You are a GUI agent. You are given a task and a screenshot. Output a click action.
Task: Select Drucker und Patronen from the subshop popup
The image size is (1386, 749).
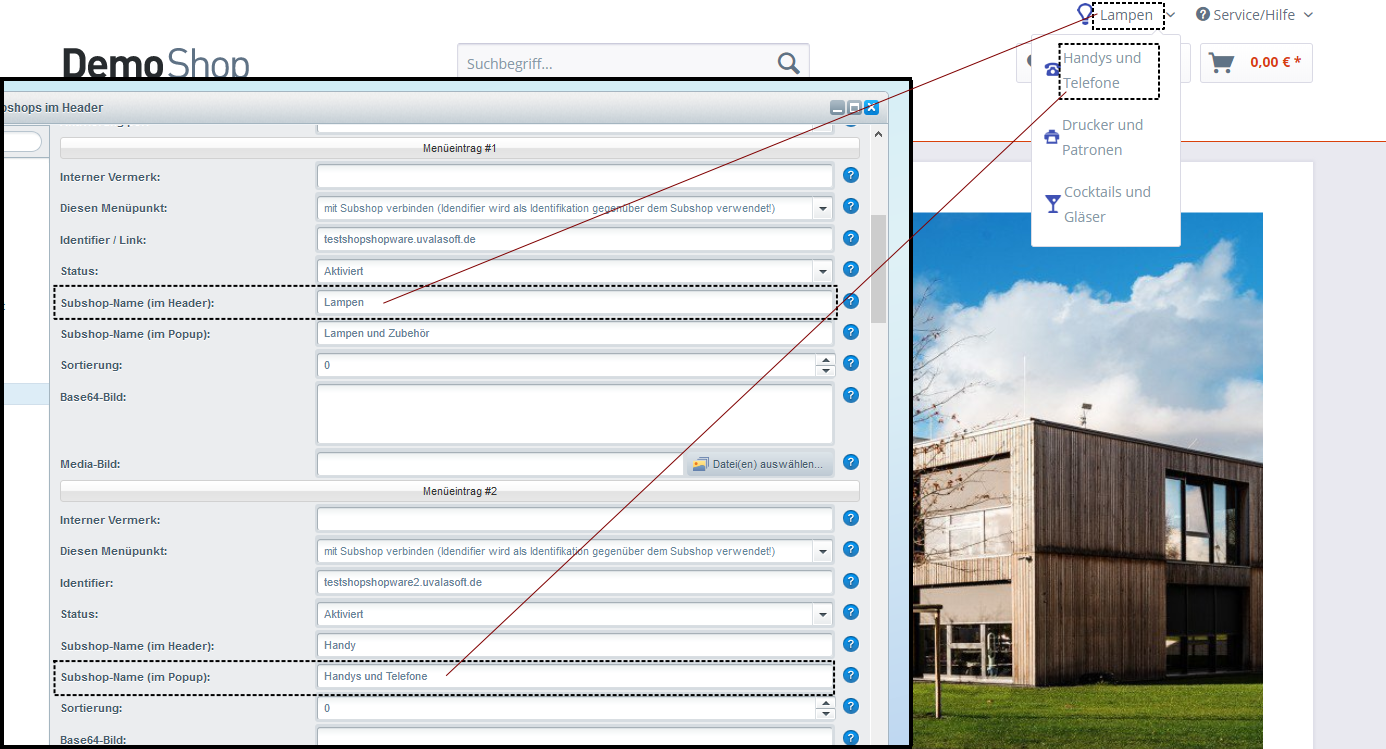tap(1102, 137)
